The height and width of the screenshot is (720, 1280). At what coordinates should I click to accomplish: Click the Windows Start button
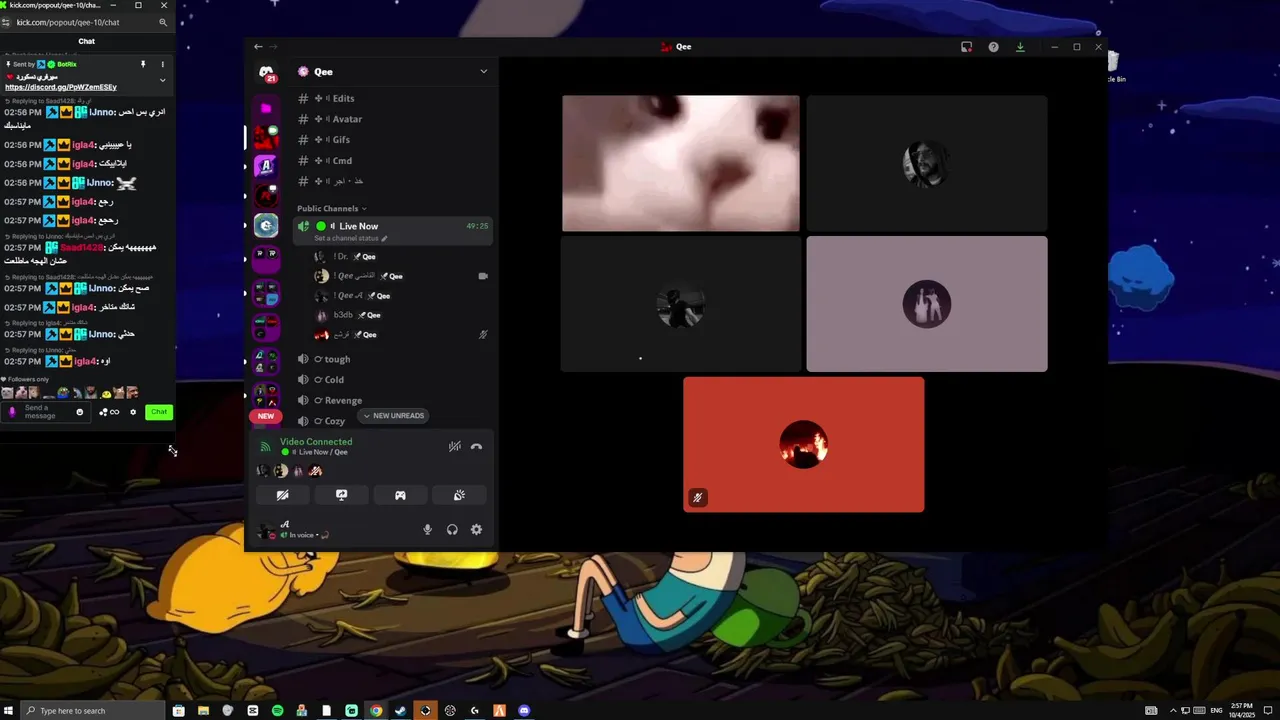click(x=9, y=711)
